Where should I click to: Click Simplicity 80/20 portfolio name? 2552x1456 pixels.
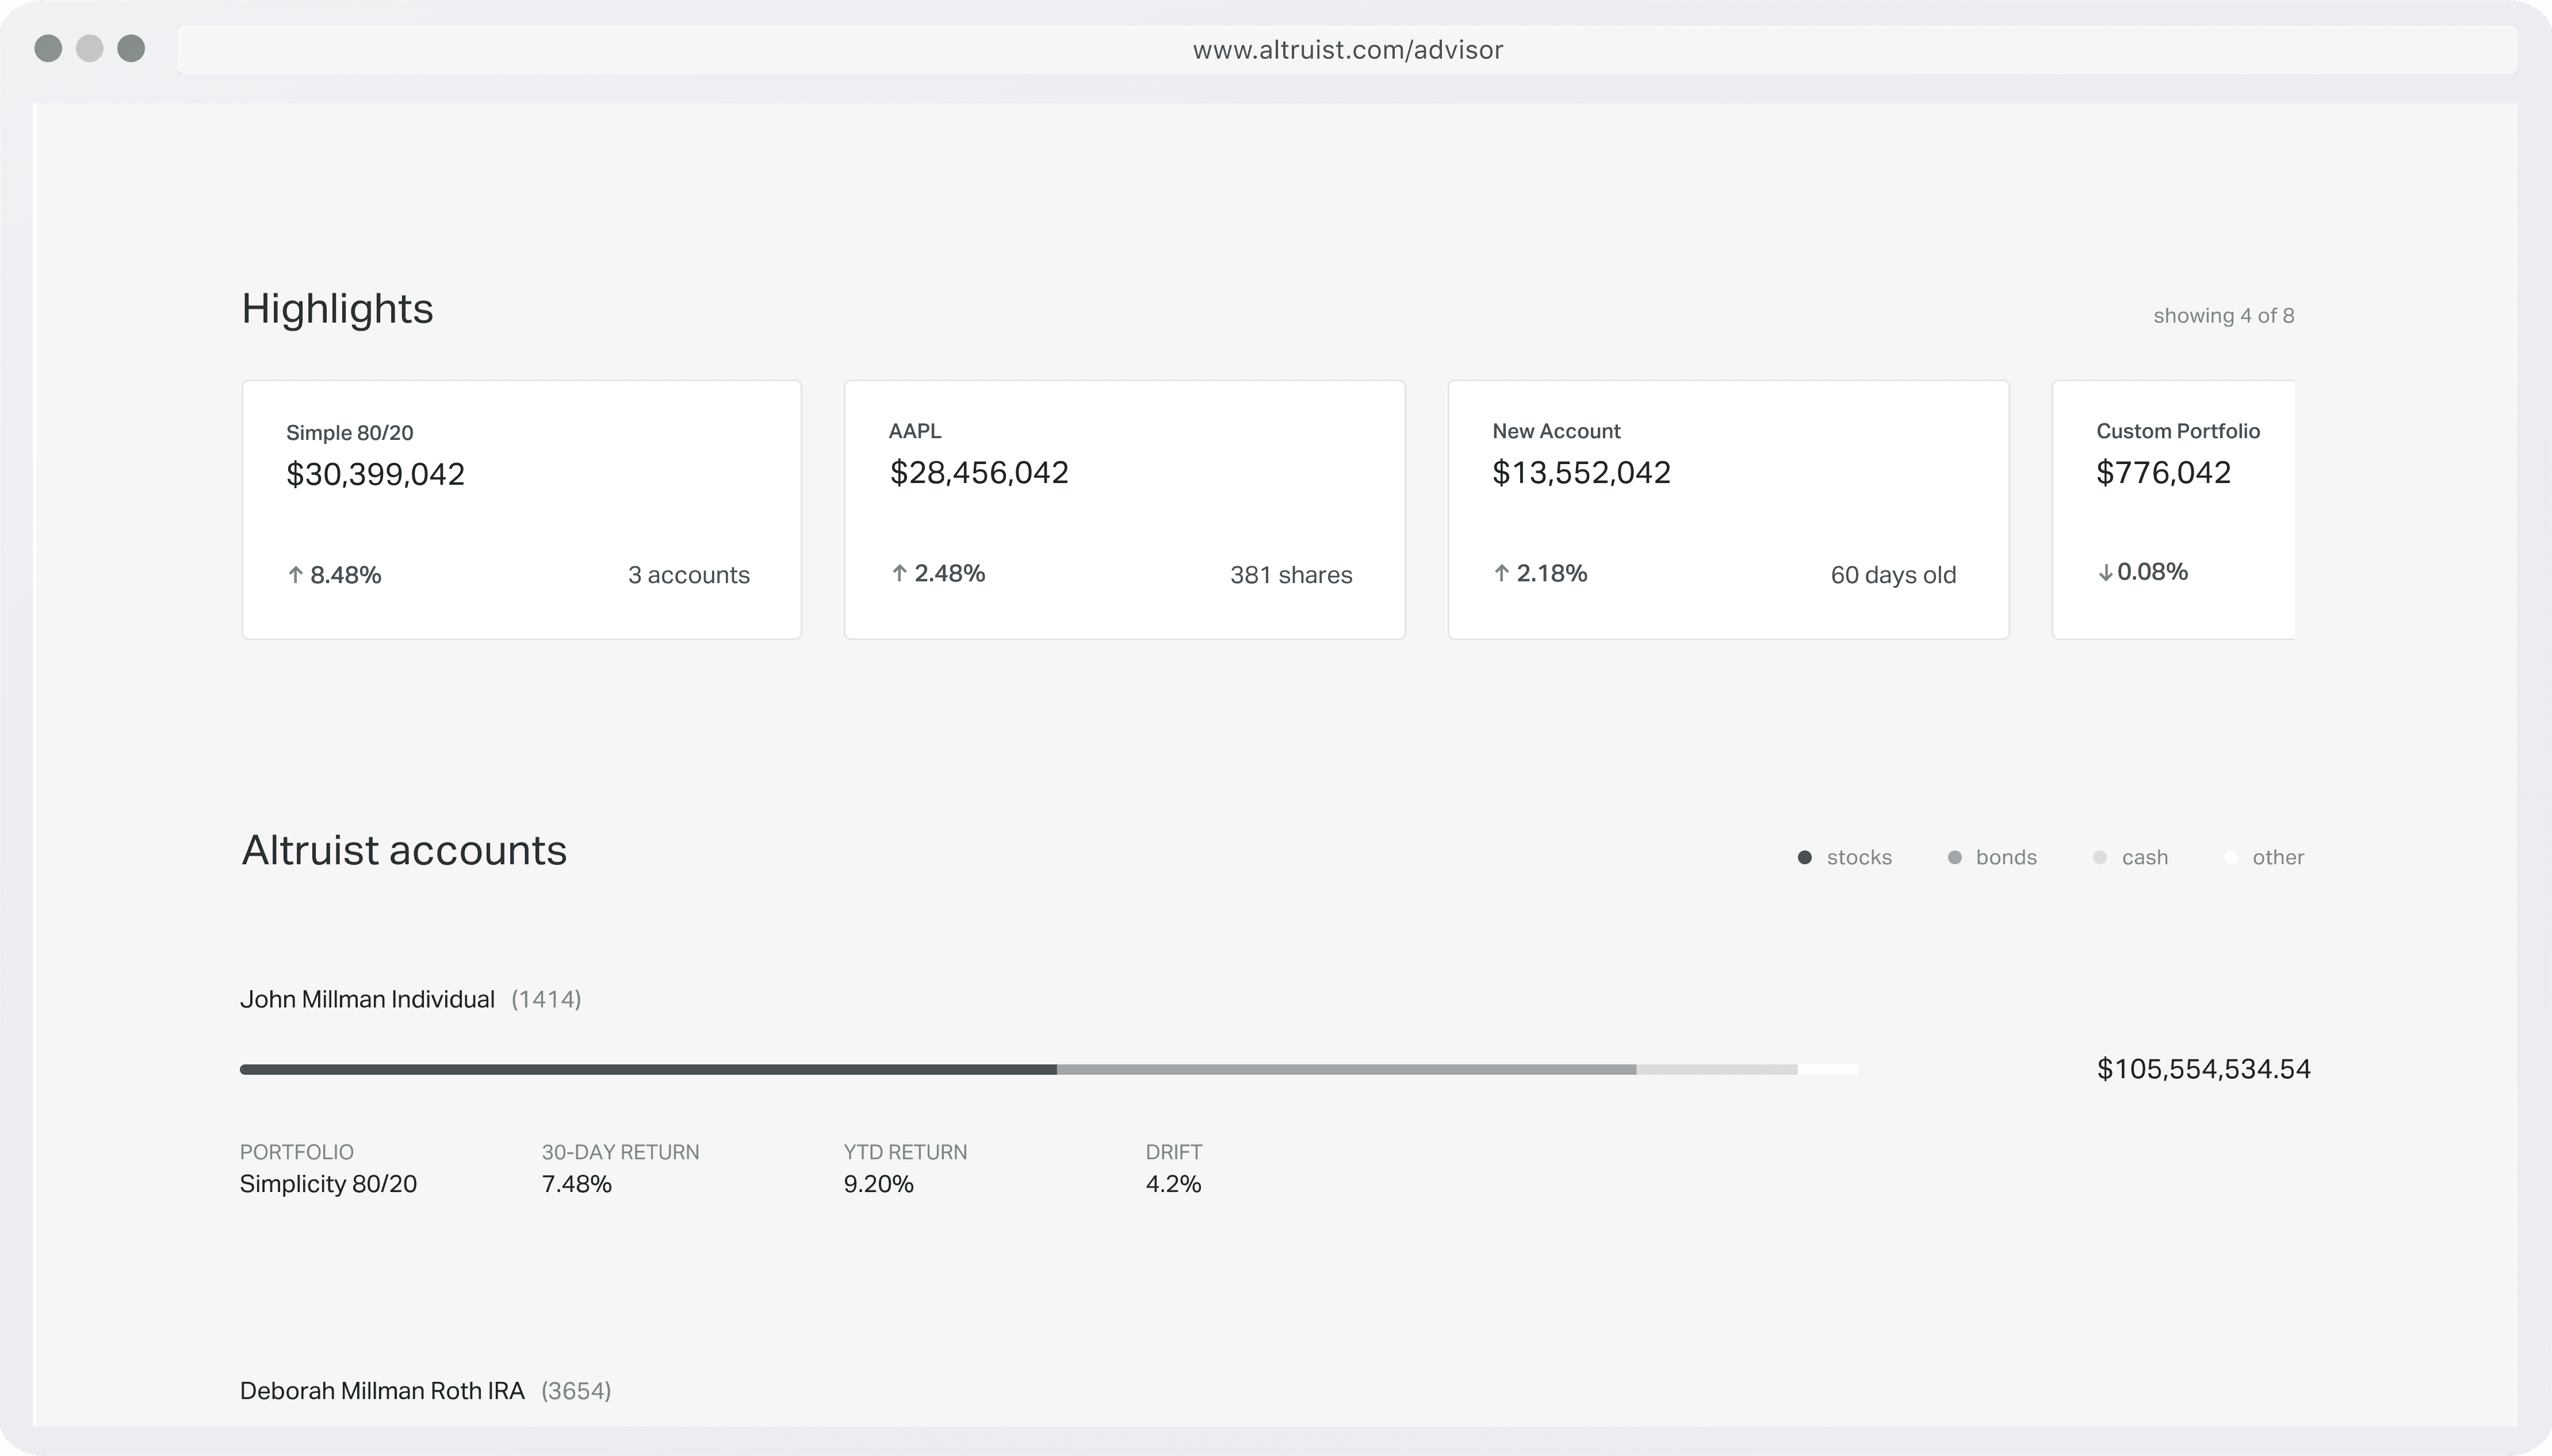(x=328, y=1184)
